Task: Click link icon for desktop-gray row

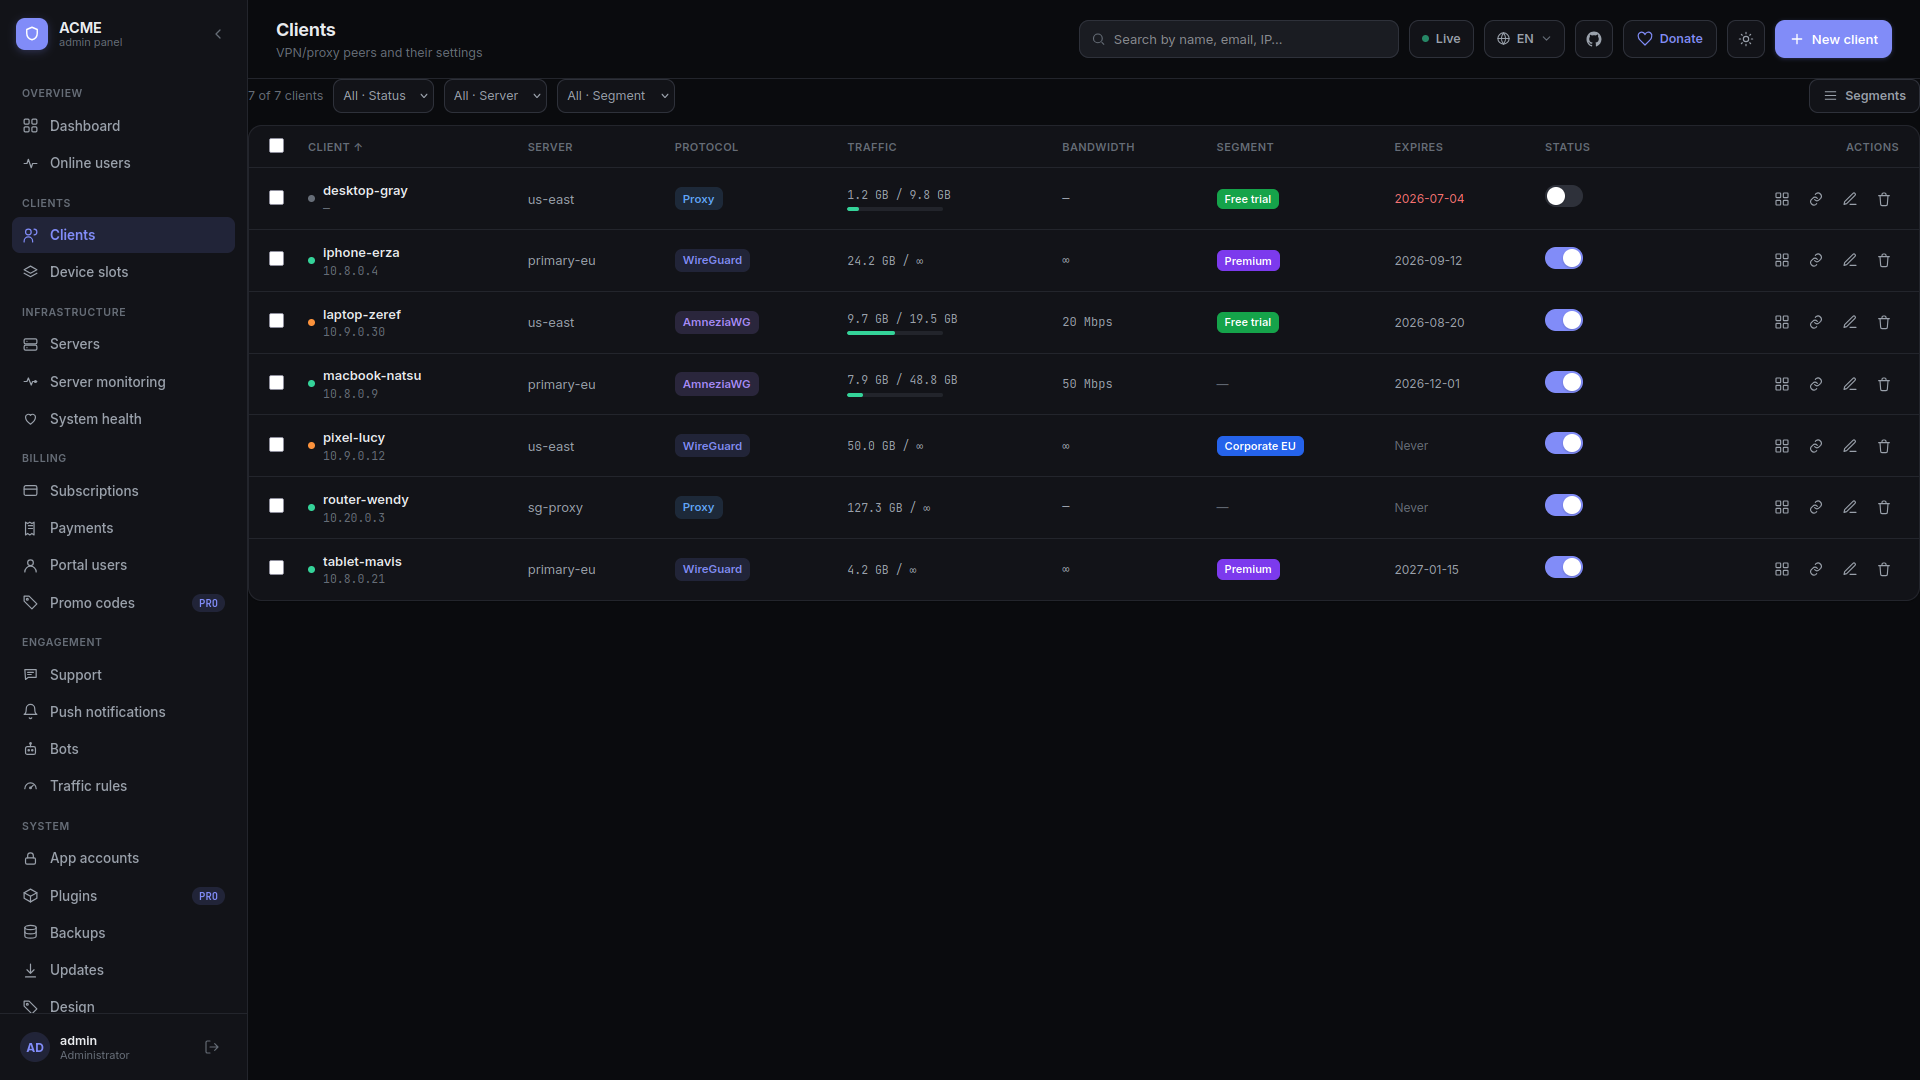Action: point(1816,199)
